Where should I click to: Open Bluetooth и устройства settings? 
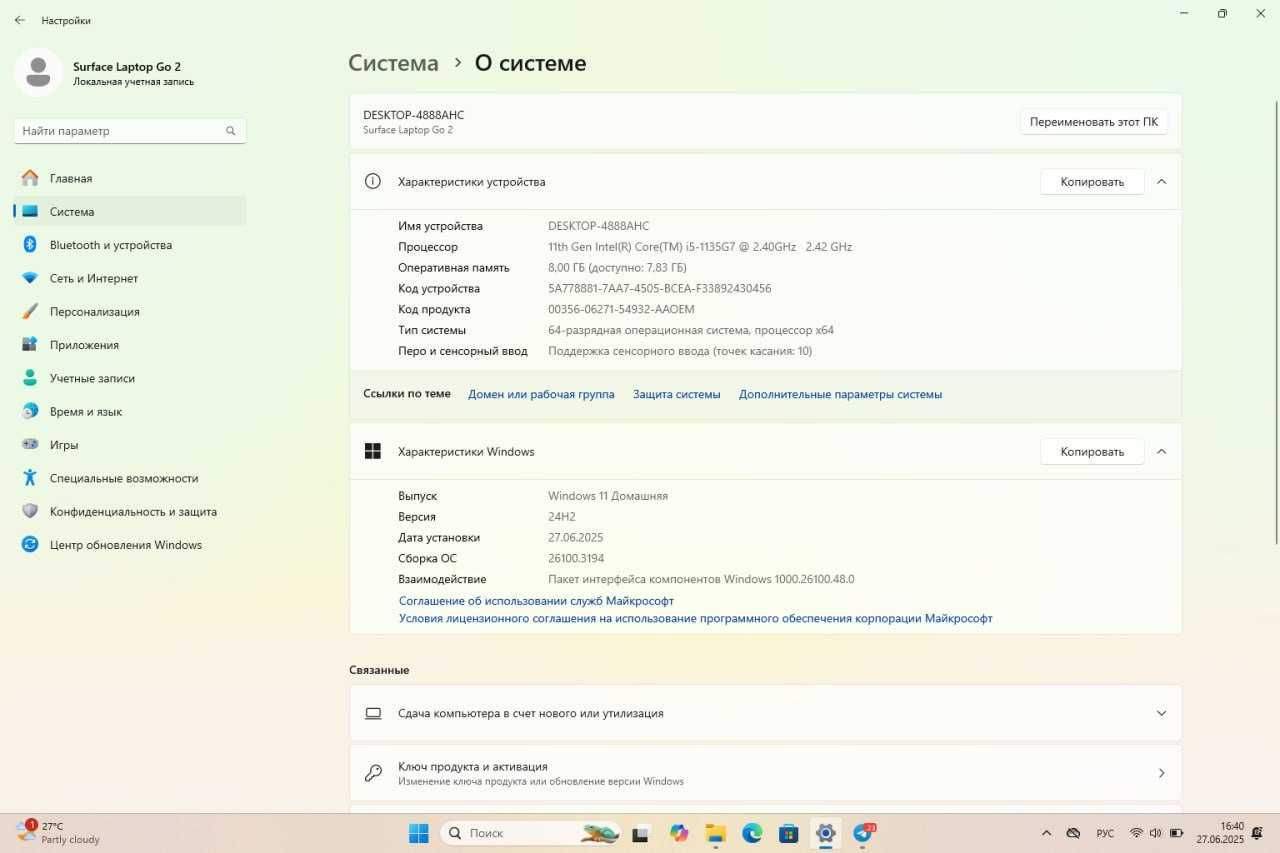click(130, 245)
